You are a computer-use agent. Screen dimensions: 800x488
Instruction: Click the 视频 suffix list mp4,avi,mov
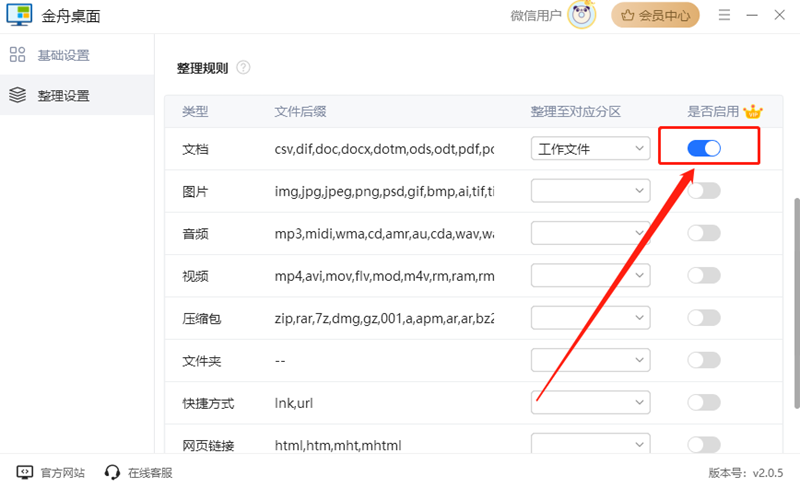(384, 276)
